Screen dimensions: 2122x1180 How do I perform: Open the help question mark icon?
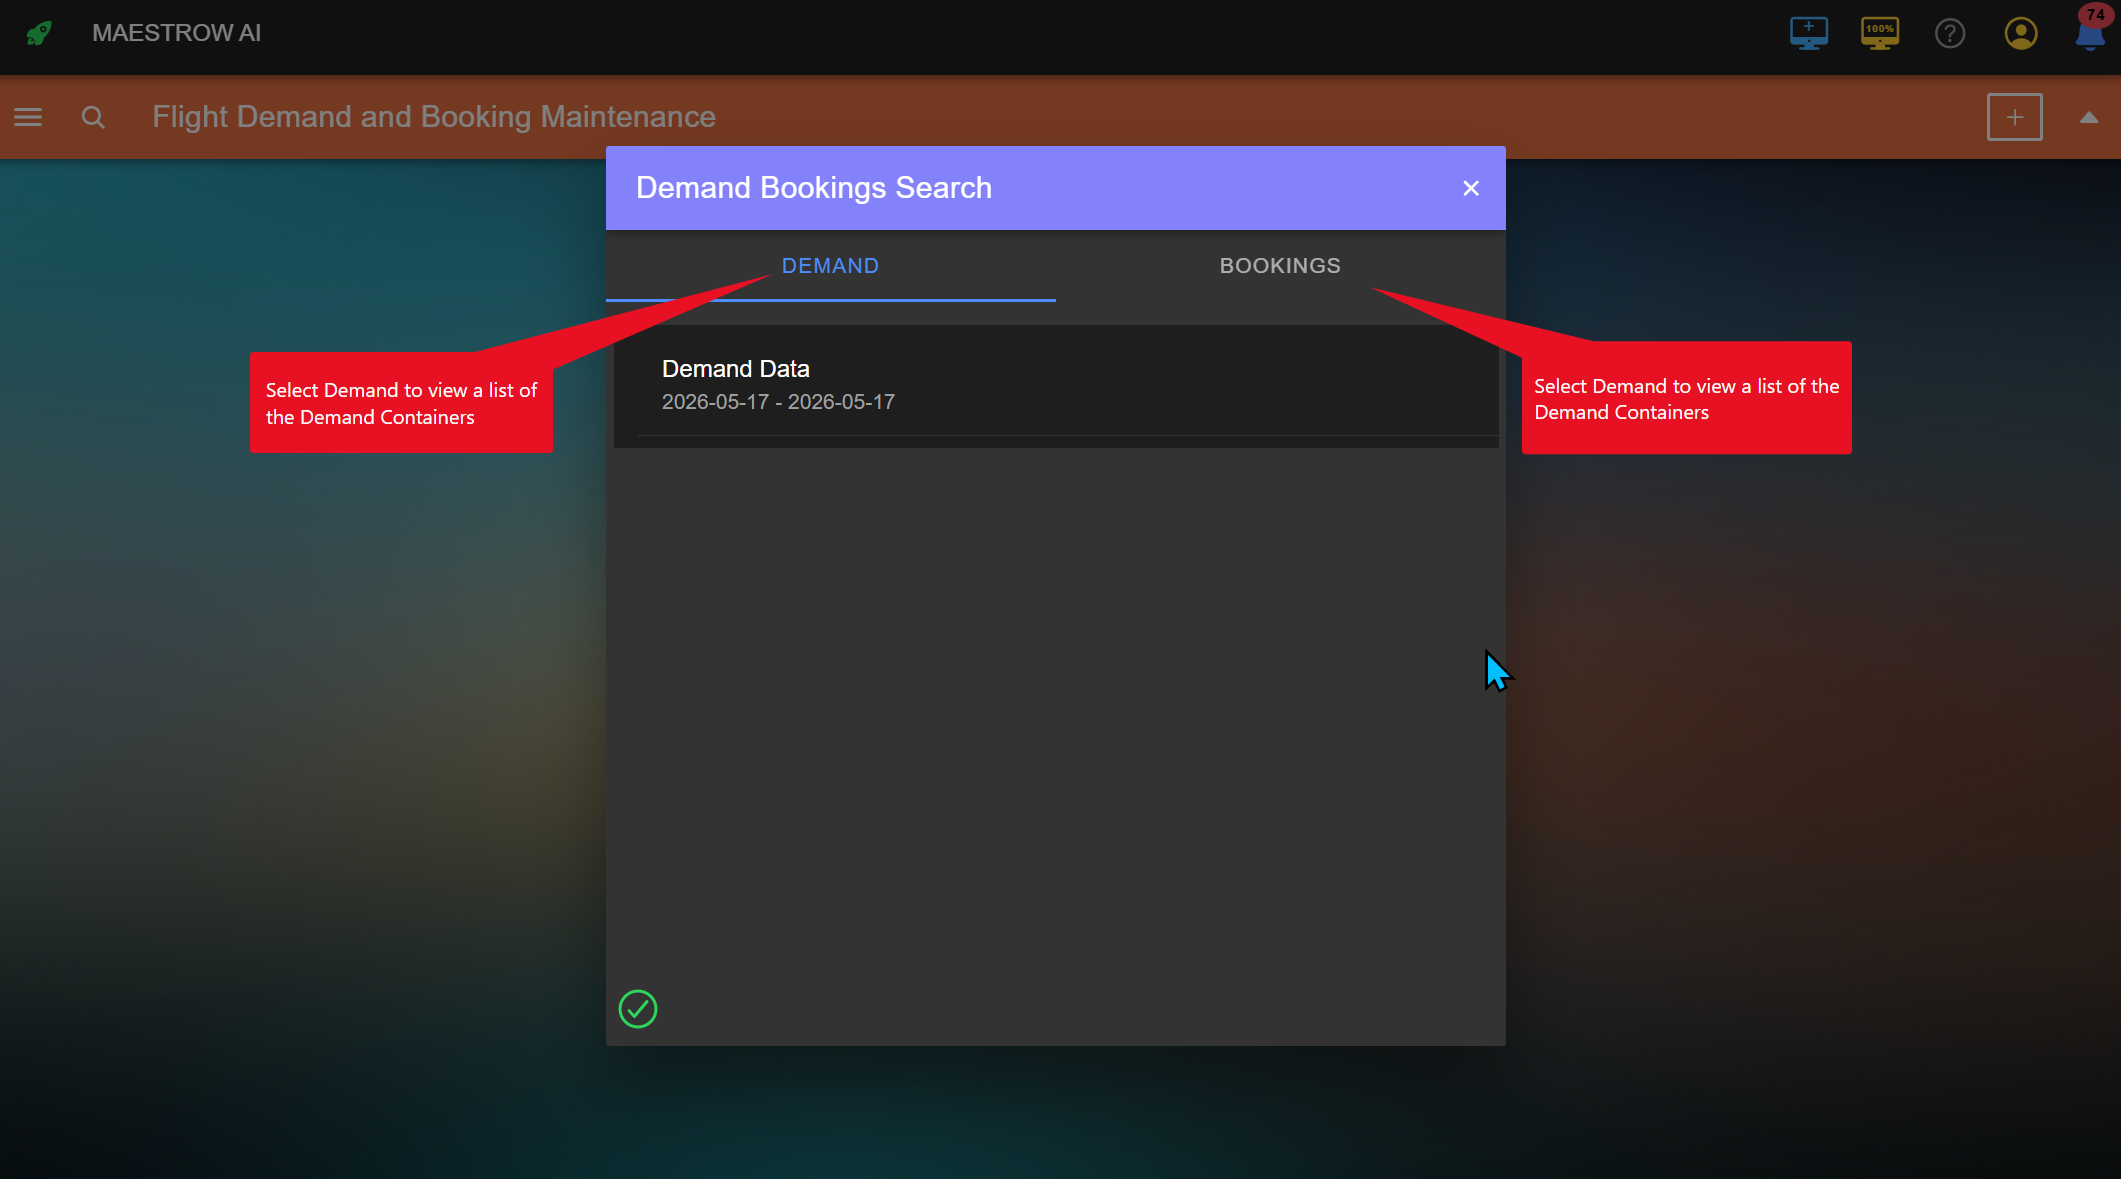click(x=1949, y=33)
